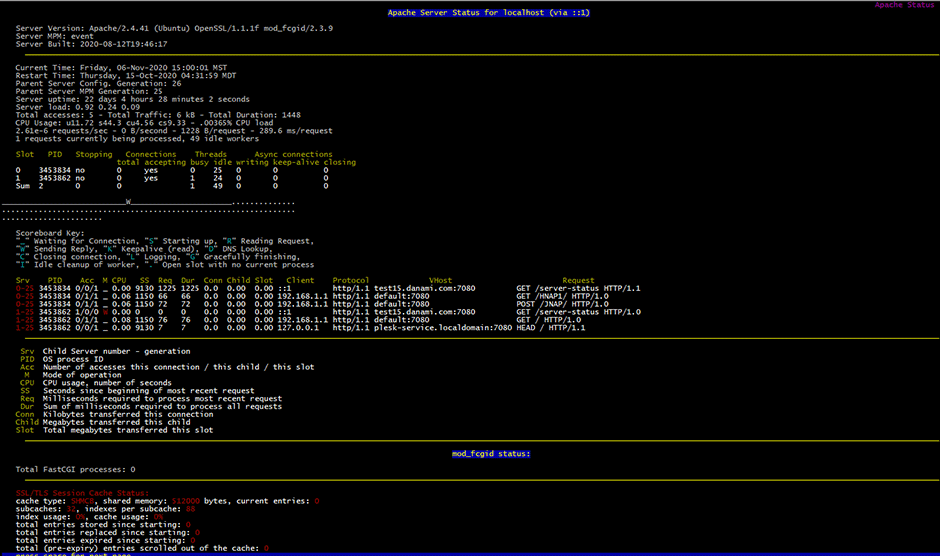Click the 'Stopping' column header
Image resolution: width=940 pixels, height=556 pixels.
tap(94, 154)
